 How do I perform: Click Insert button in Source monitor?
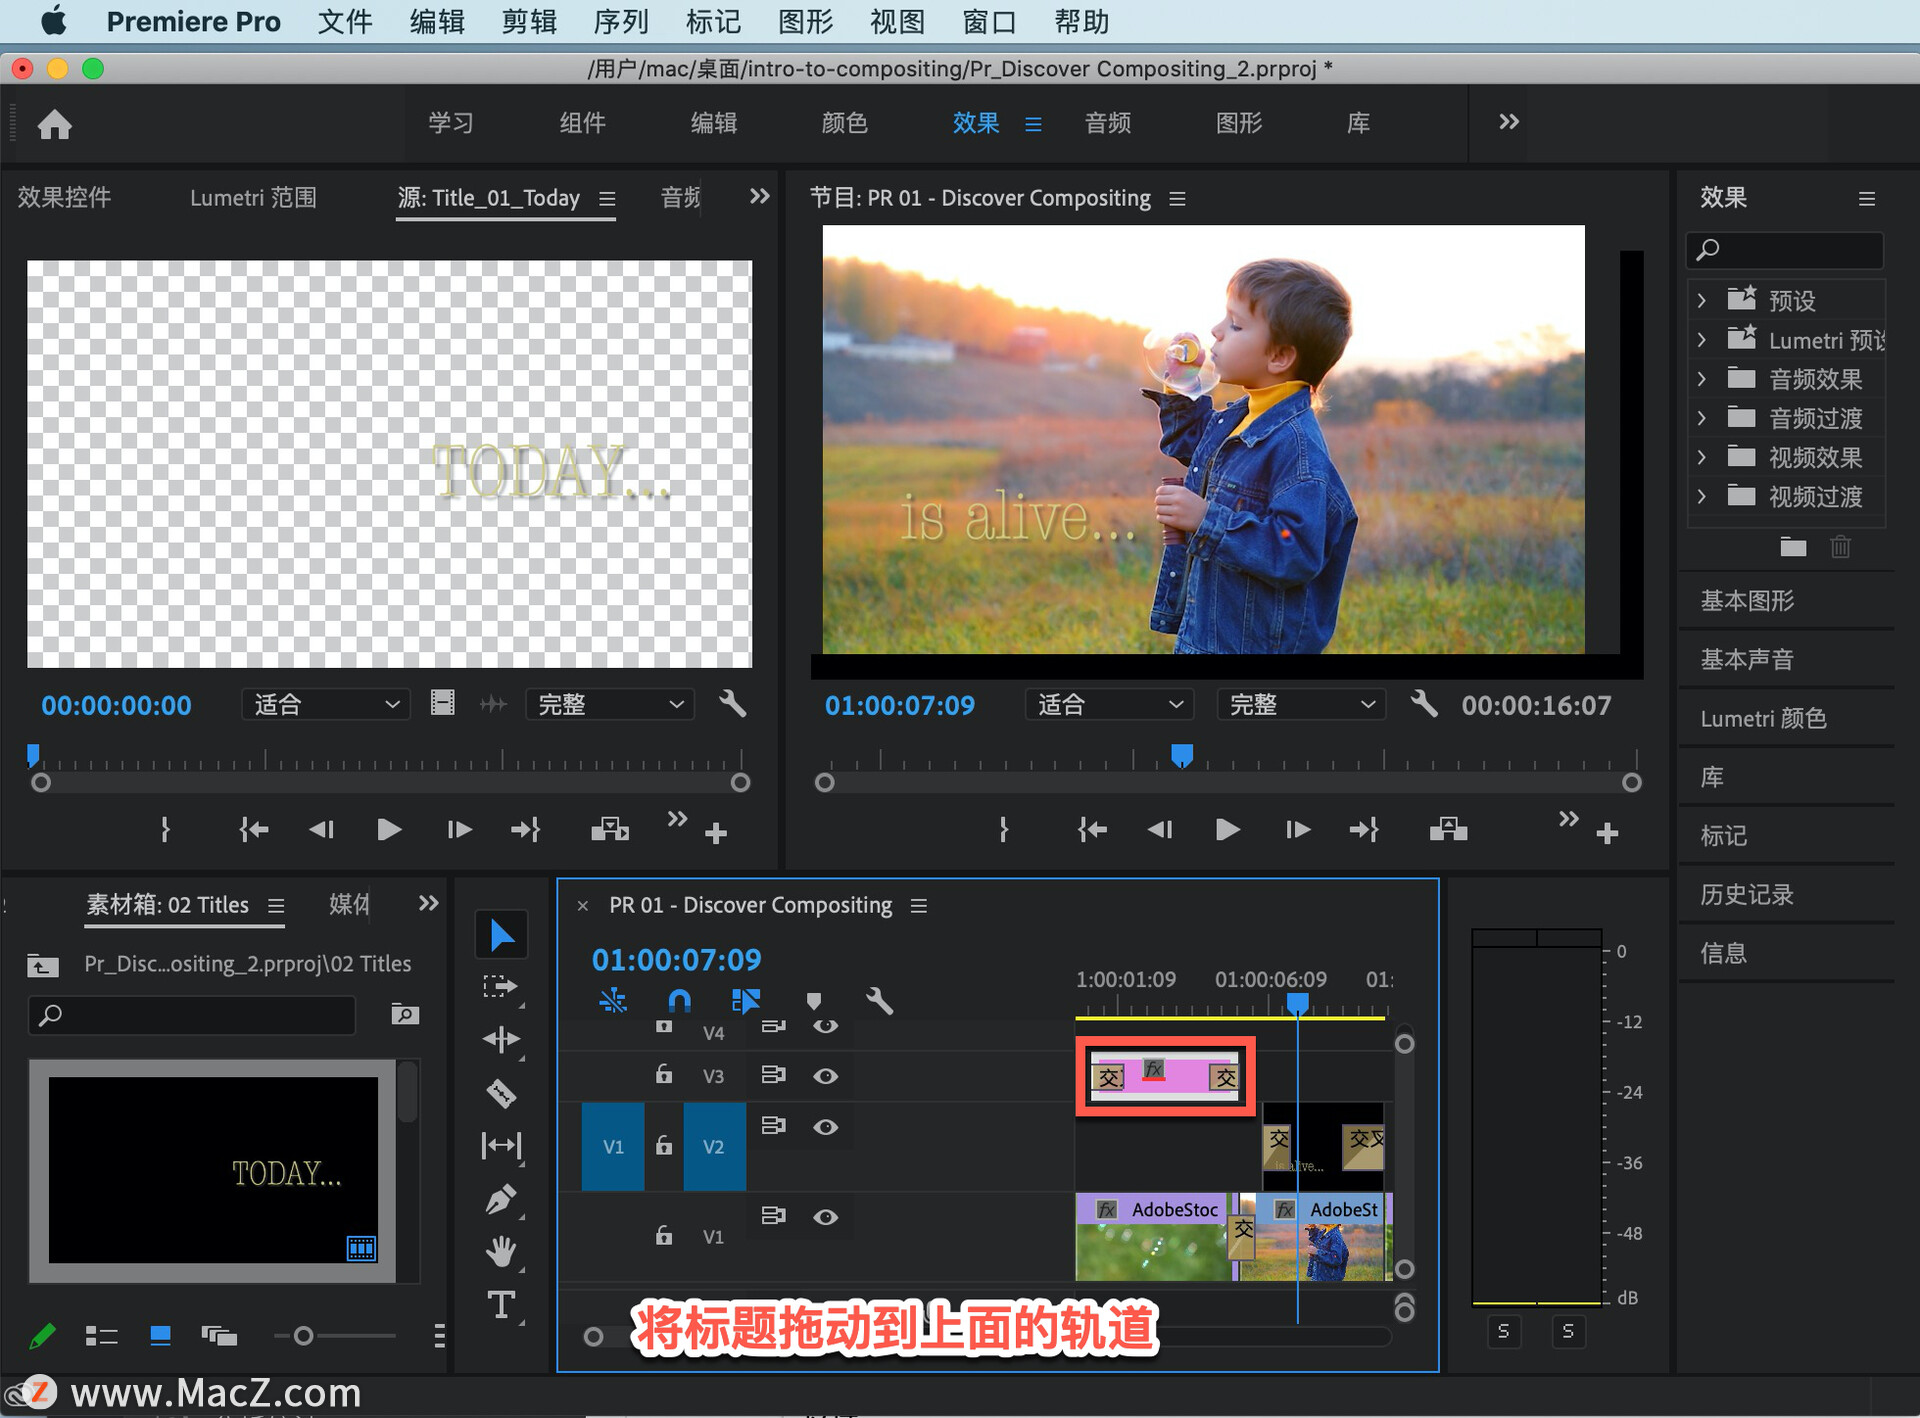pos(610,829)
